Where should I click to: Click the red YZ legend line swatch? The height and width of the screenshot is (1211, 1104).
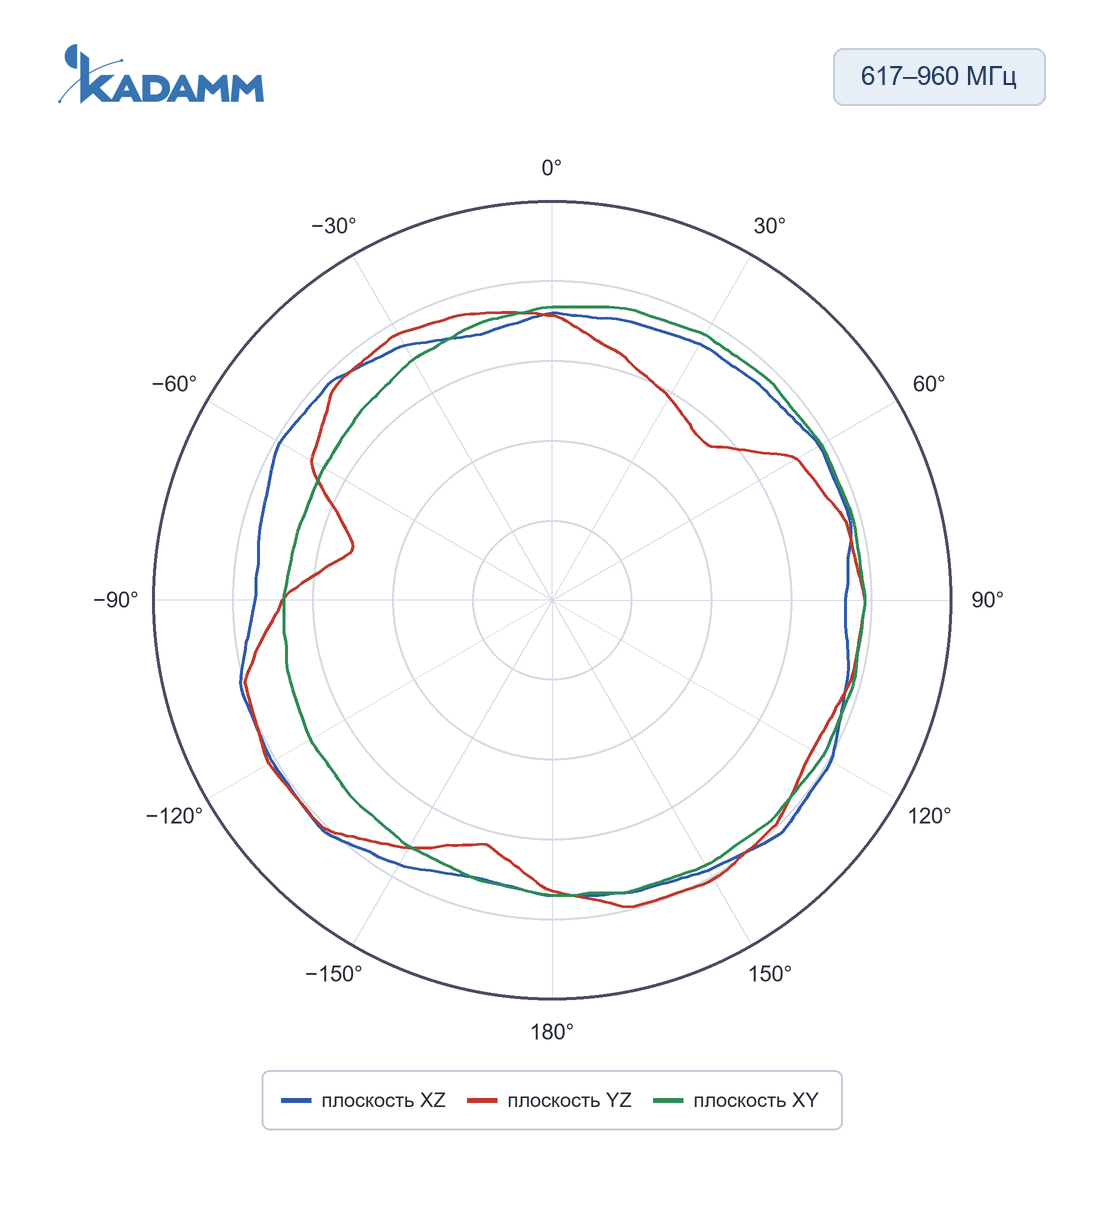[x=483, y=1101]
